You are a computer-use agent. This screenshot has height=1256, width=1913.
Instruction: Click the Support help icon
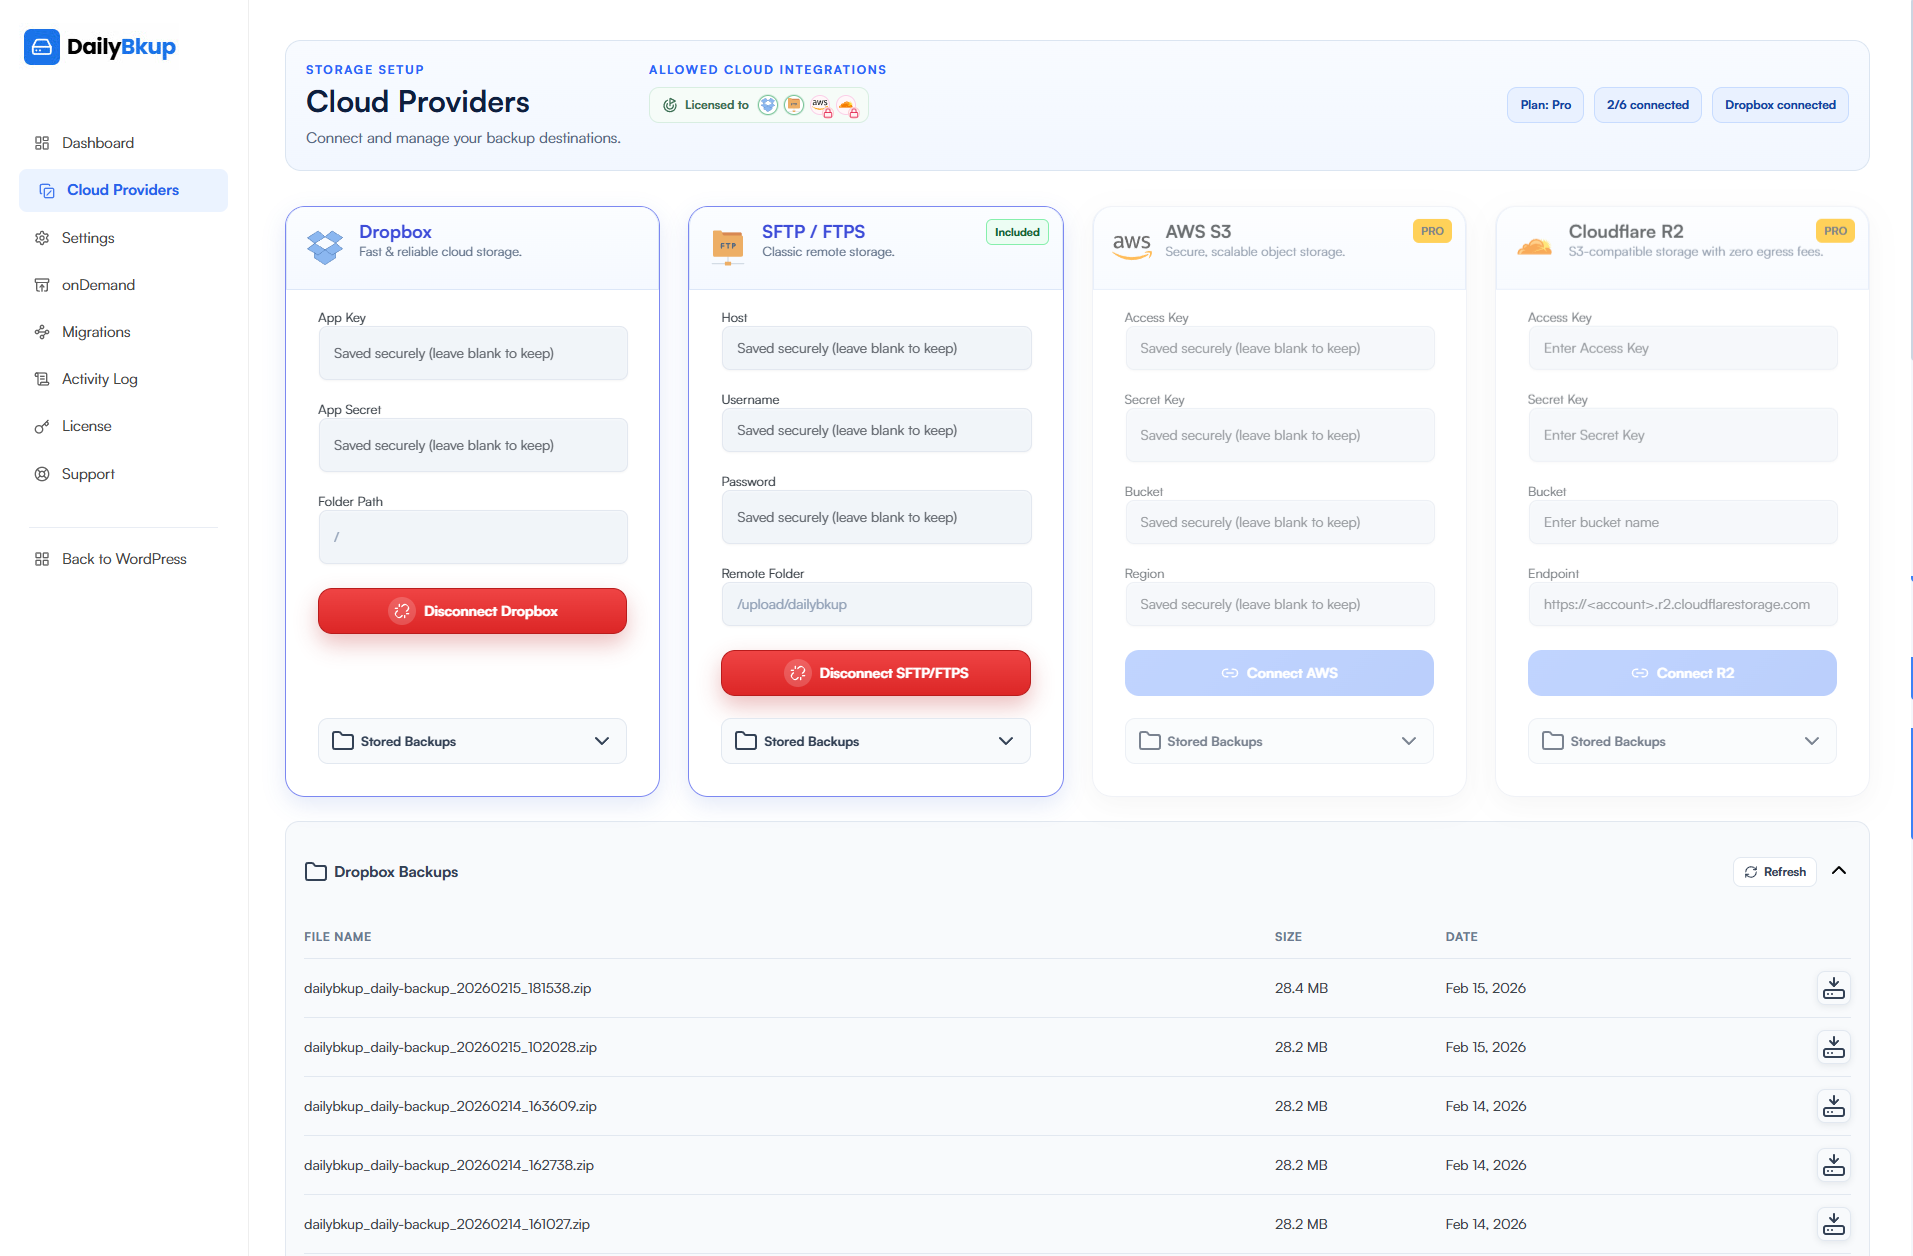point(42,473)
